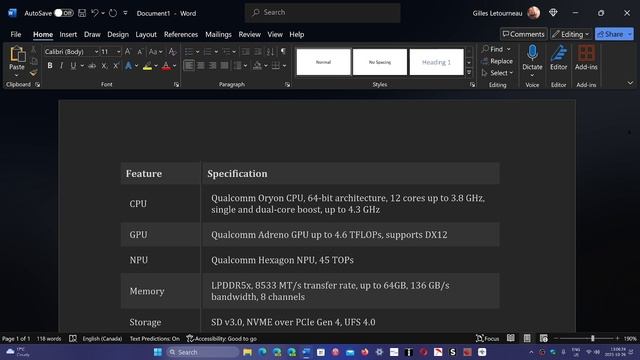Viewport: 640px width, 360px height.
Task: Switch to Print Layout view
Action: pyautogui.click(x=527, y=338)
